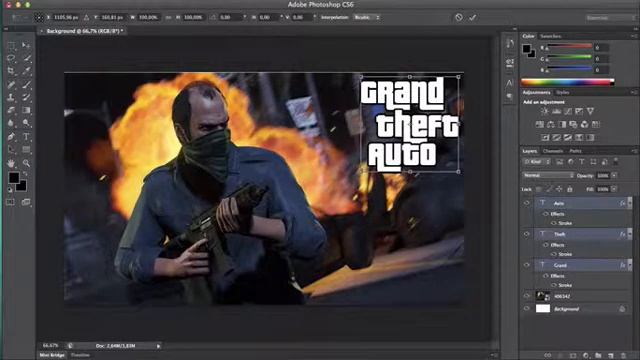Switch to the Styles tab

click(x=562, y=93)
